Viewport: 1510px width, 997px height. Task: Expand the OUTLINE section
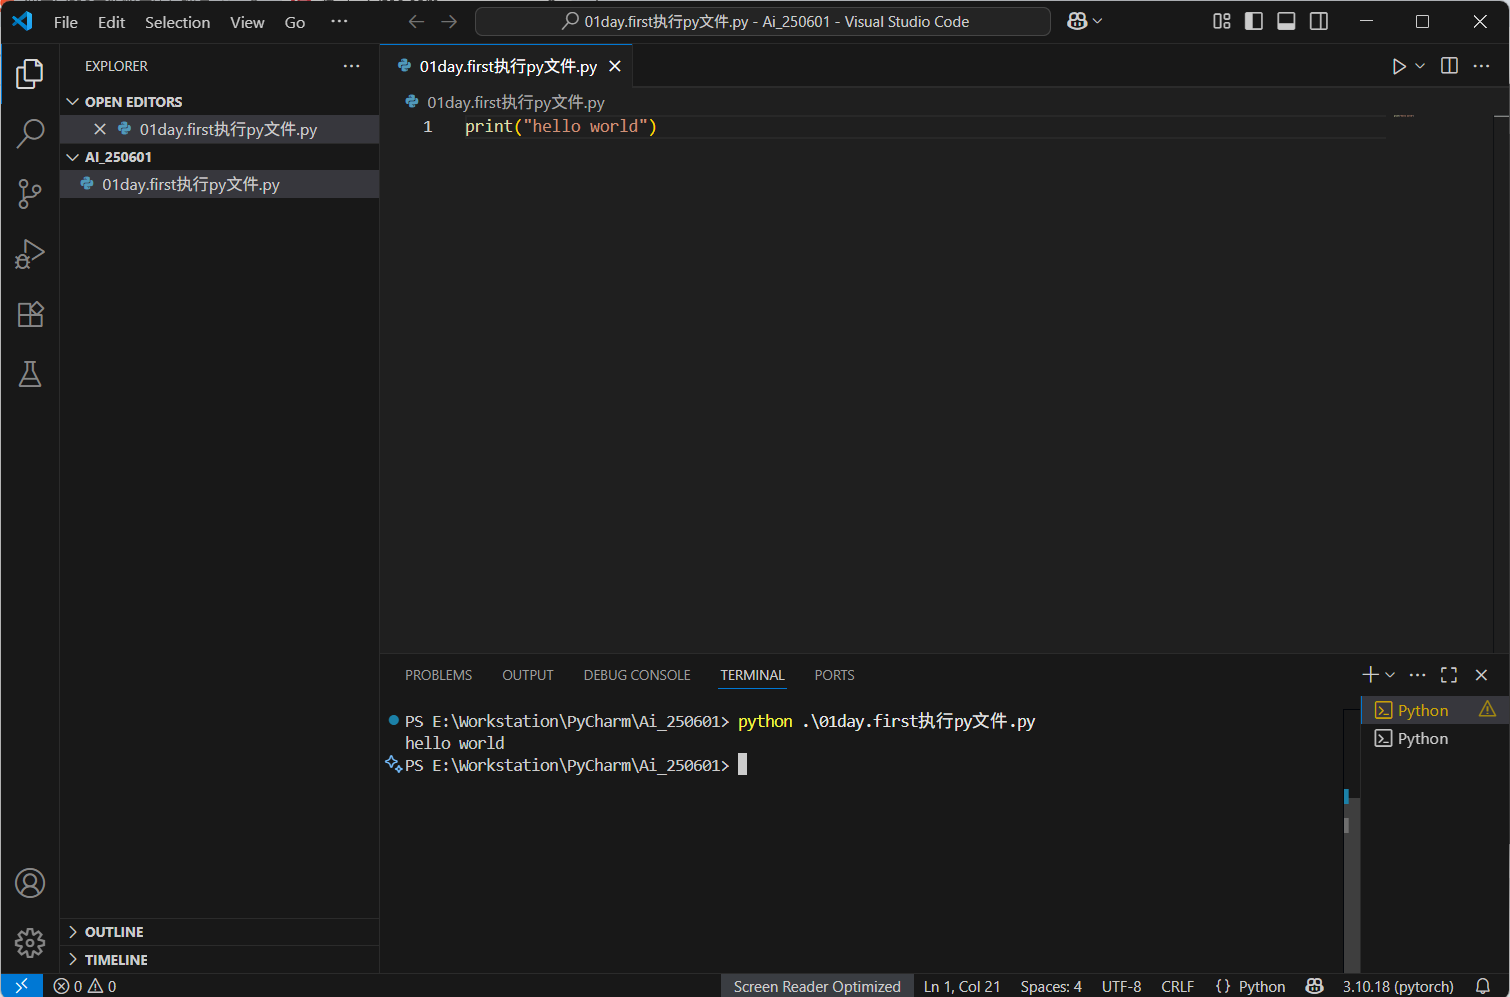pos(219,932)
